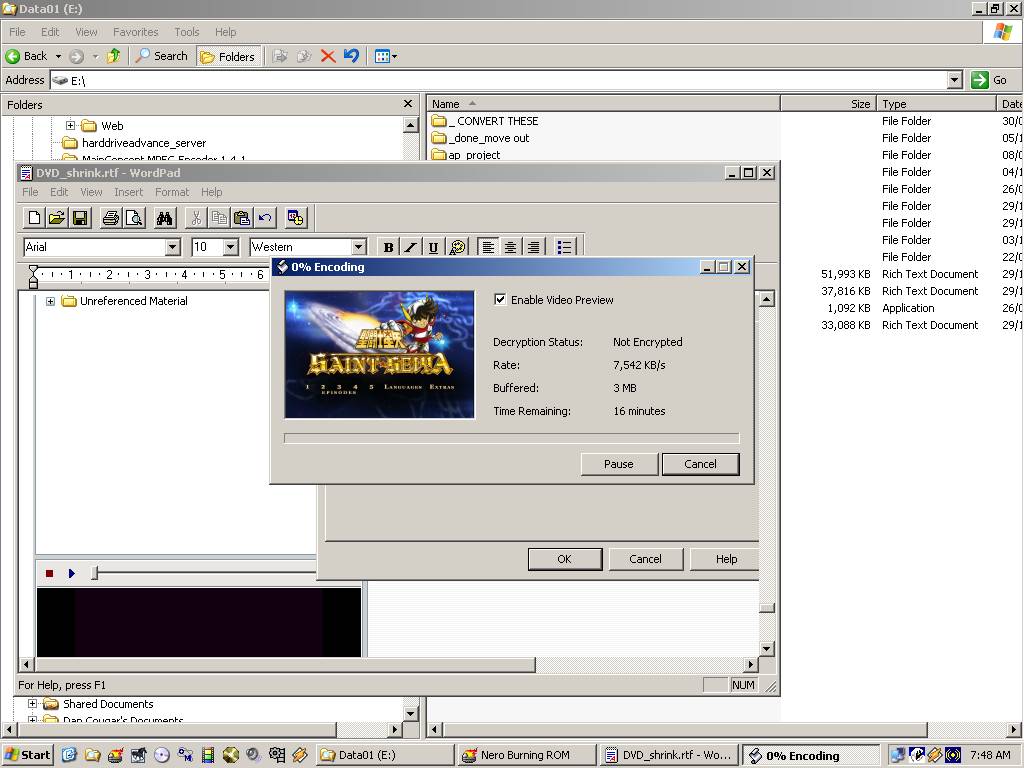
Task: Click the encoding progress bar
Action: 512,438
